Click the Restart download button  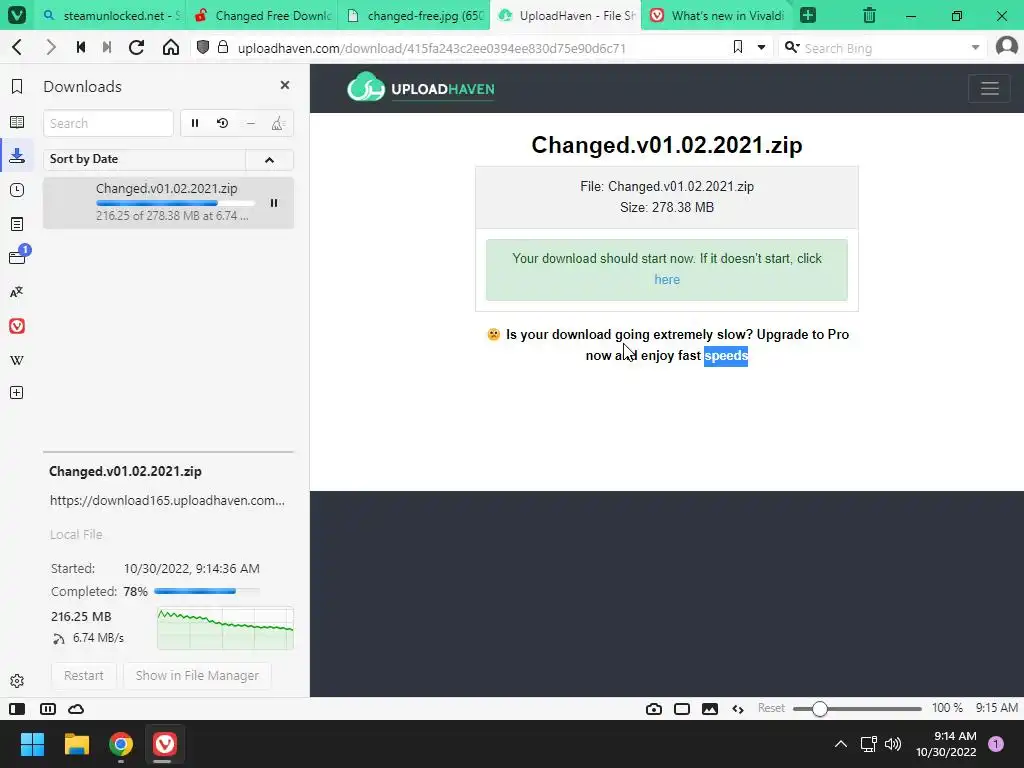84,675
